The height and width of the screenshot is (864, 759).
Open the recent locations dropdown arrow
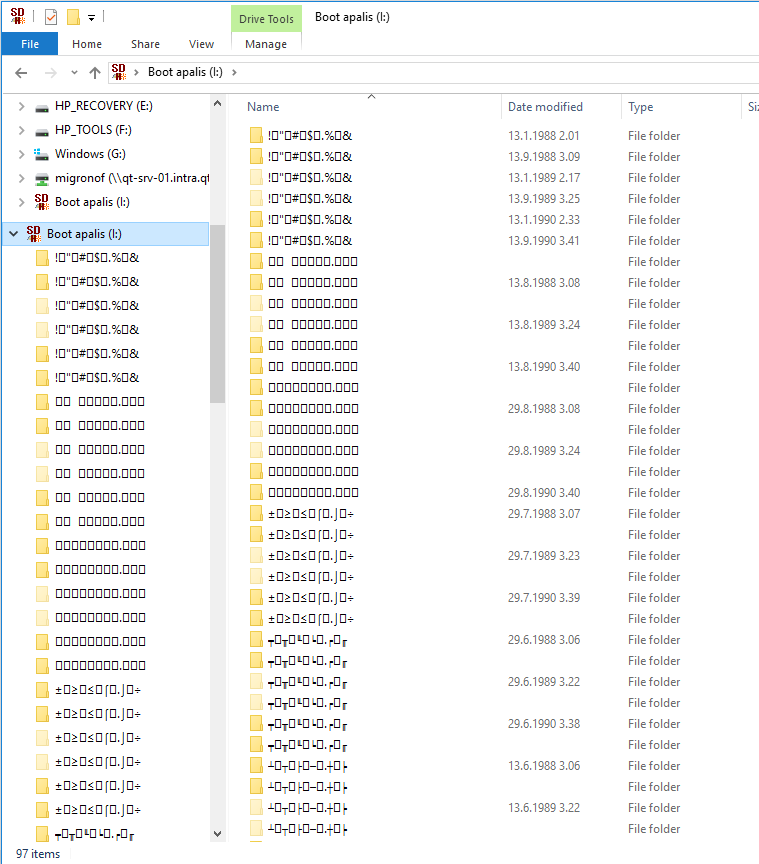(74, 73)
